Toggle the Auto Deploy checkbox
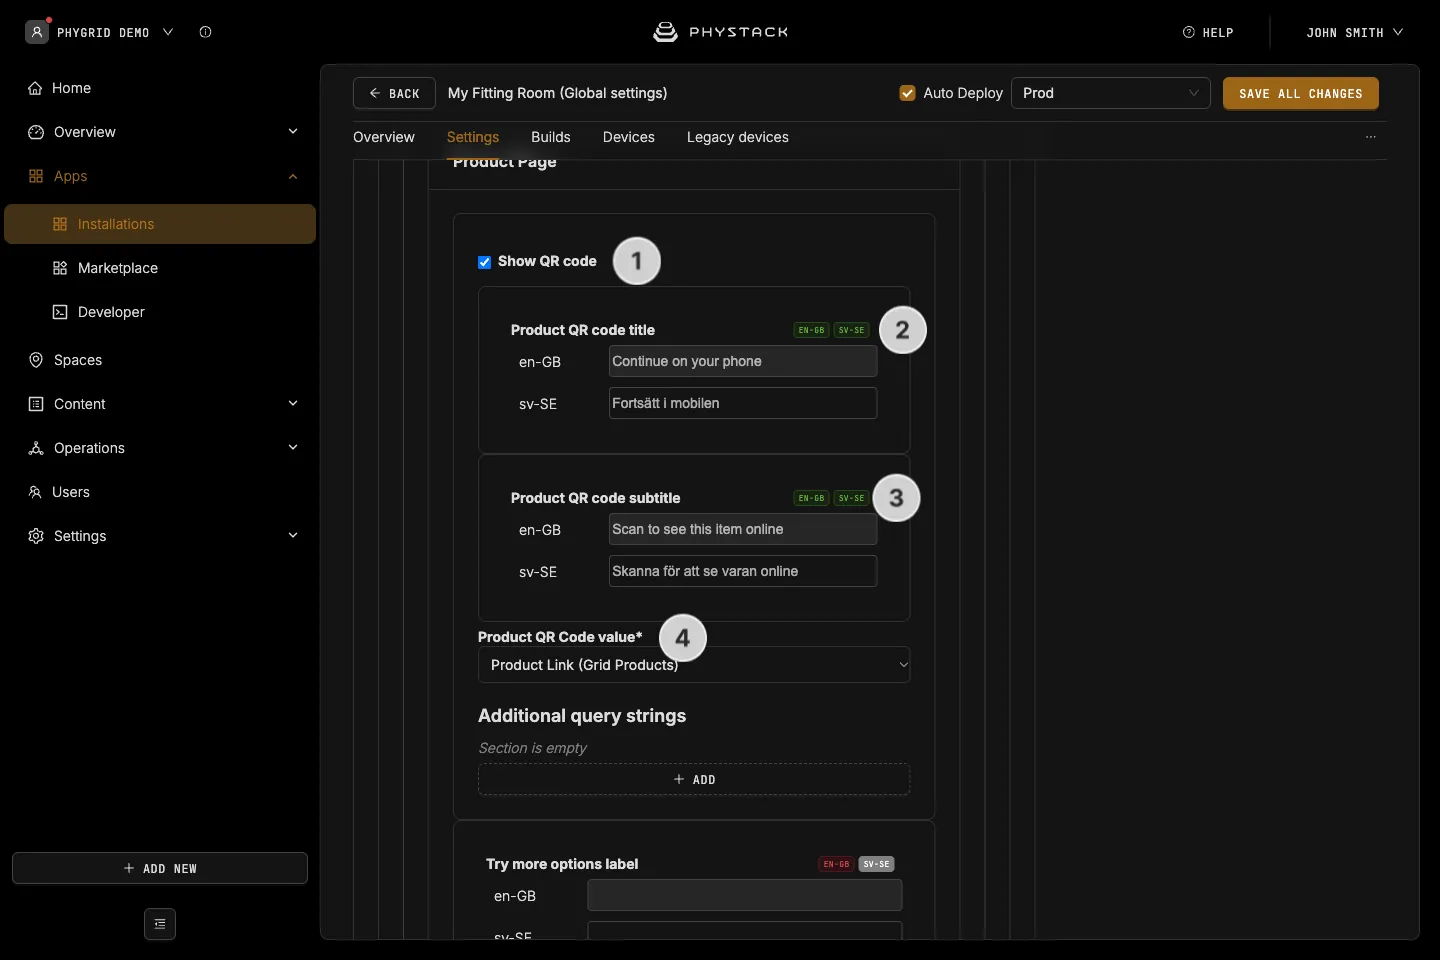This screenshot has width=1440, height=960. (x=908, y=93)
